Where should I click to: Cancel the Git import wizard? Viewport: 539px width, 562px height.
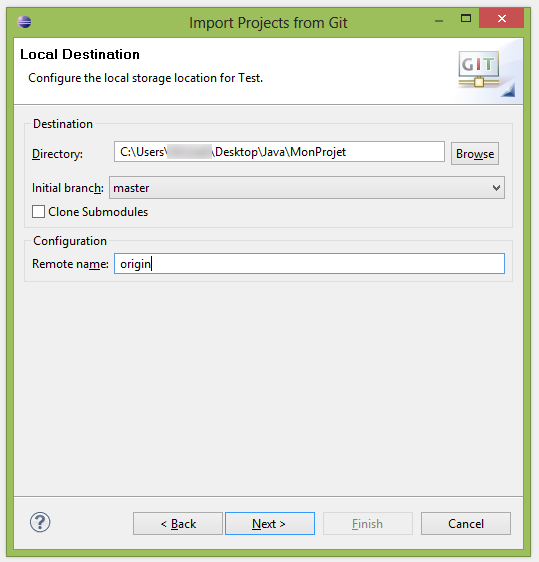tap(466, 524)
